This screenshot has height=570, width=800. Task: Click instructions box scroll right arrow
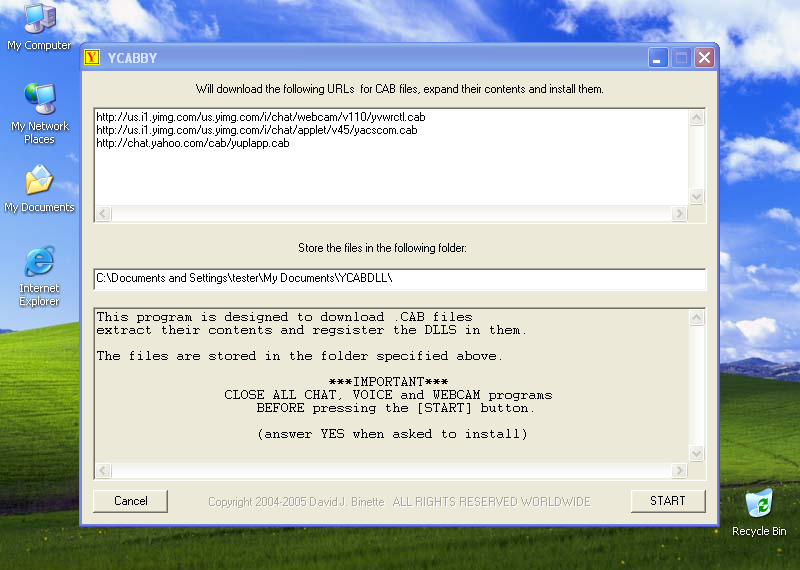679,470
